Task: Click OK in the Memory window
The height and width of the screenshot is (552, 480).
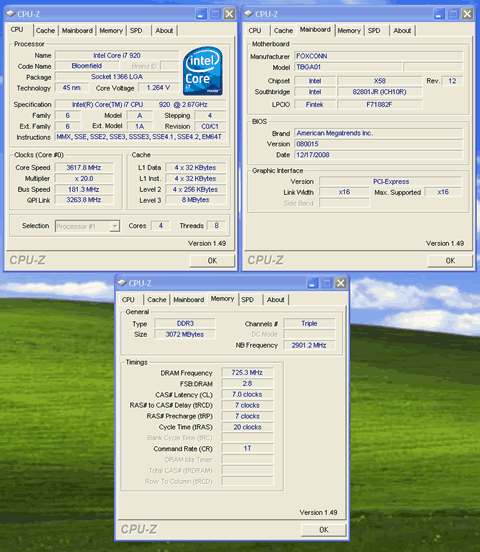Action: pyautogui.click(x=324, y=530)
